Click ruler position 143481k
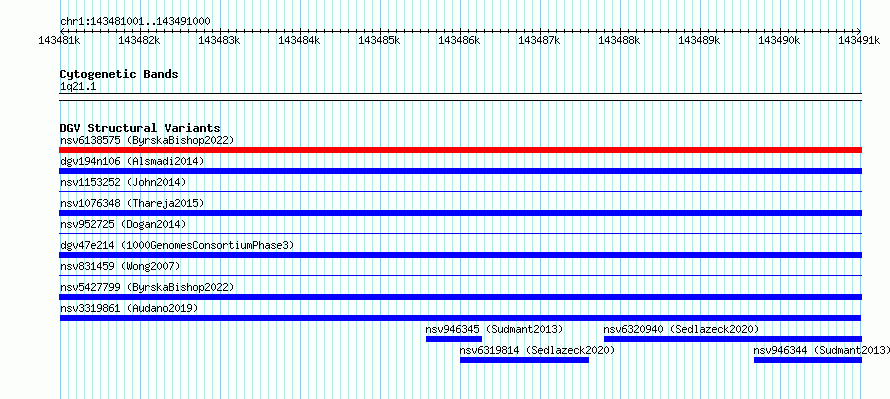The height and width of the screenshot is (399, 890). click(59, 41)
